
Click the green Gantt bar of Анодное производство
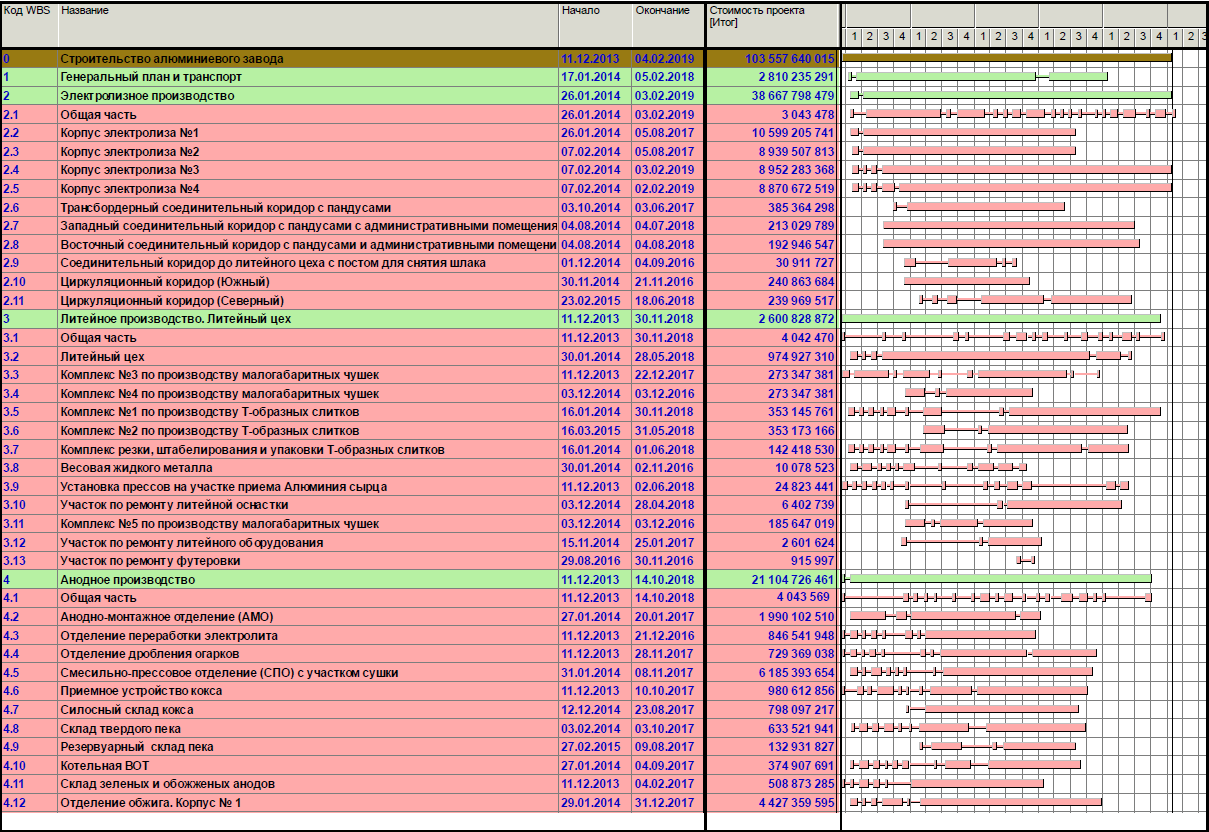tap(997, 578)
